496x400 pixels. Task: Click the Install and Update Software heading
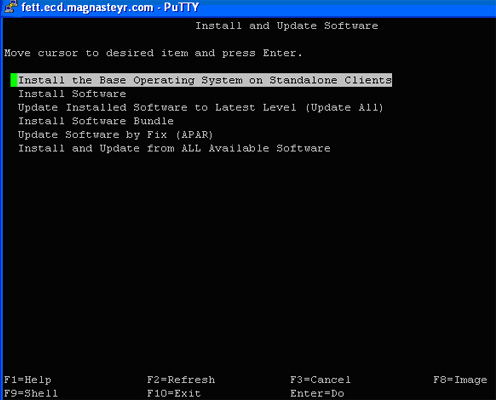tap(287, 26)
